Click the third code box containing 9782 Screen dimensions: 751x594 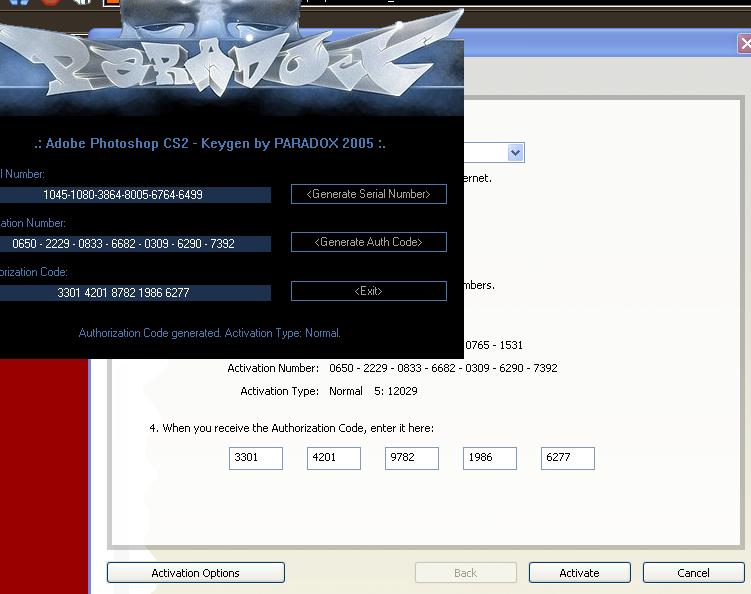411,458
